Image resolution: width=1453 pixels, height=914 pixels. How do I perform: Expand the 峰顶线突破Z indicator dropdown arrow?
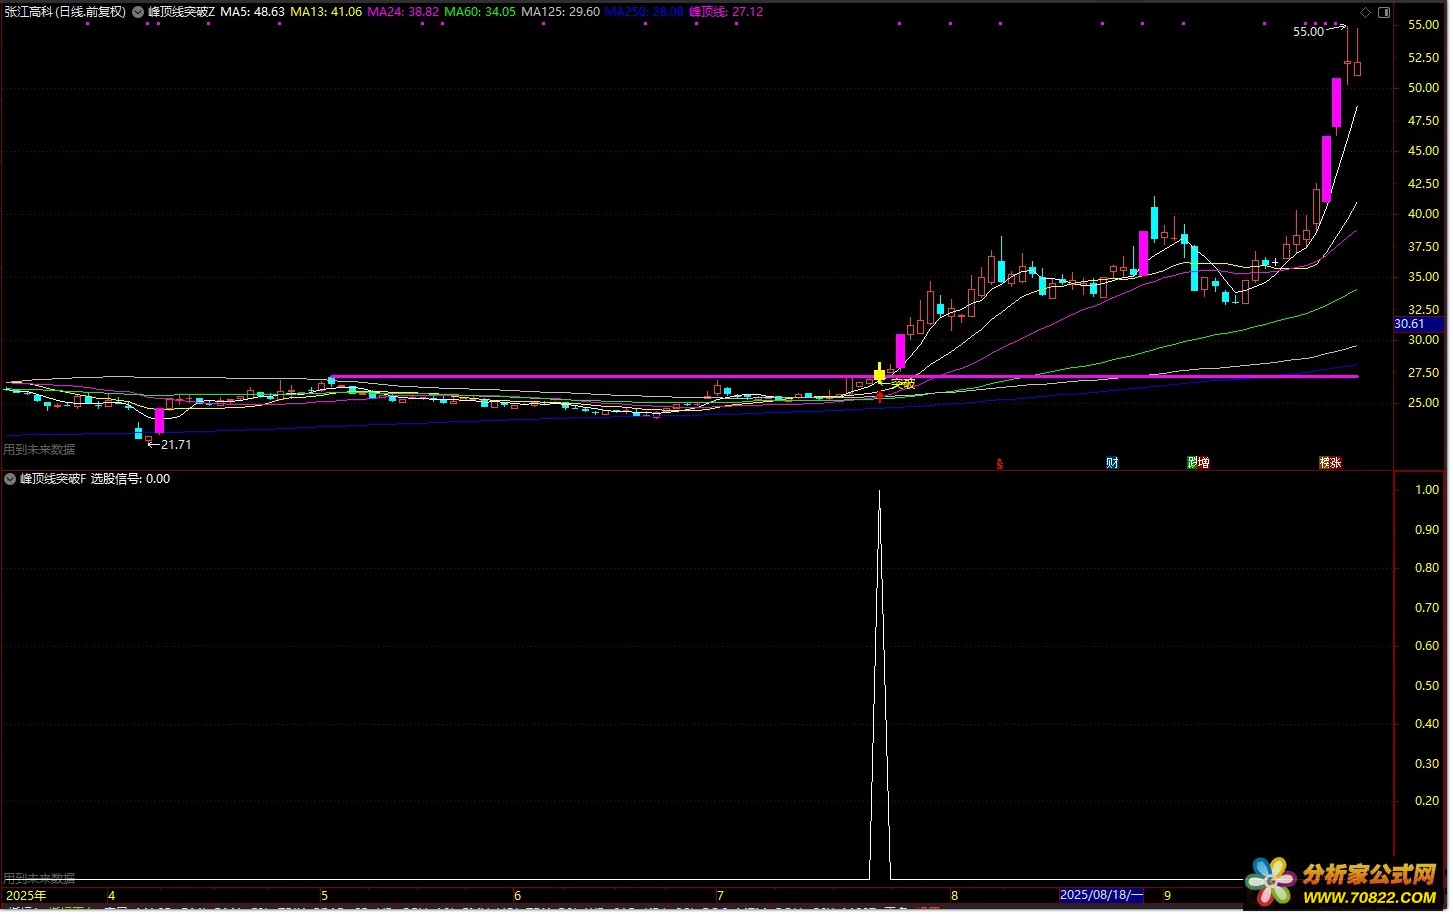138,12
